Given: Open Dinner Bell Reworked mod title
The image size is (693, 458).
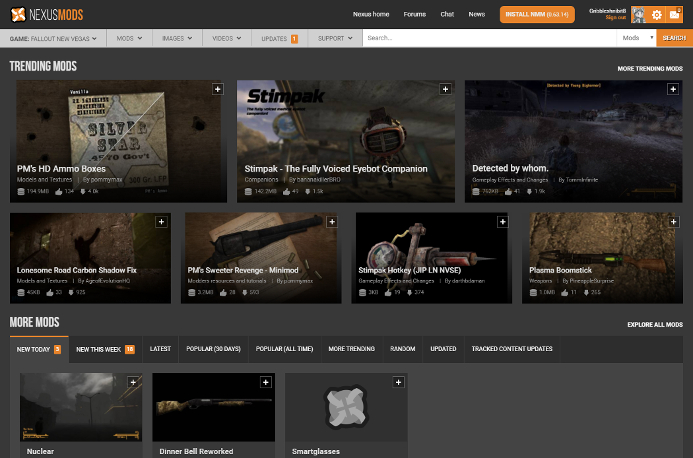Looking at the screenshot, I should 196,451.
